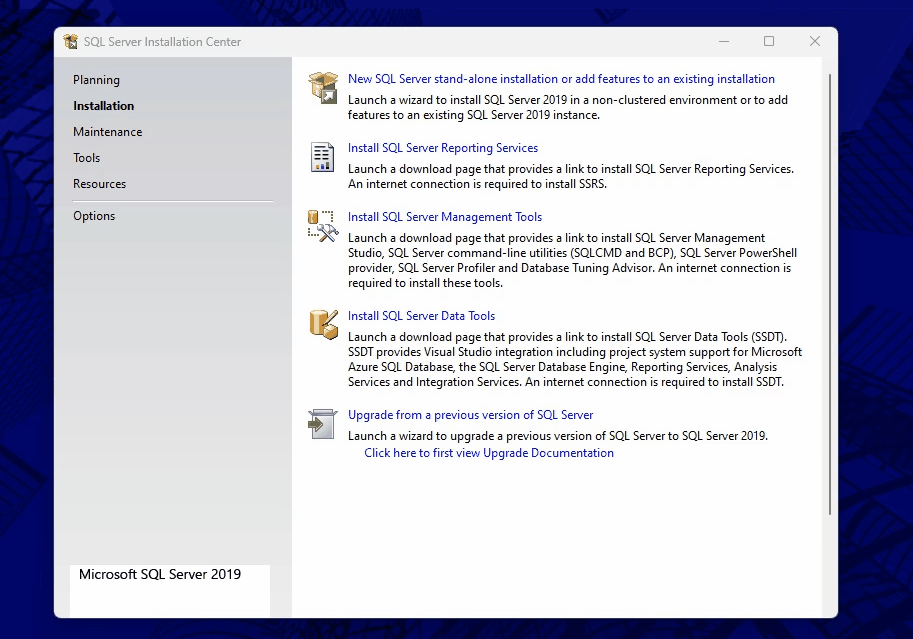This screenshot has width=913, height=639.
Task: Click the new stand-alone installation box icon
Action: coord(322,87)
